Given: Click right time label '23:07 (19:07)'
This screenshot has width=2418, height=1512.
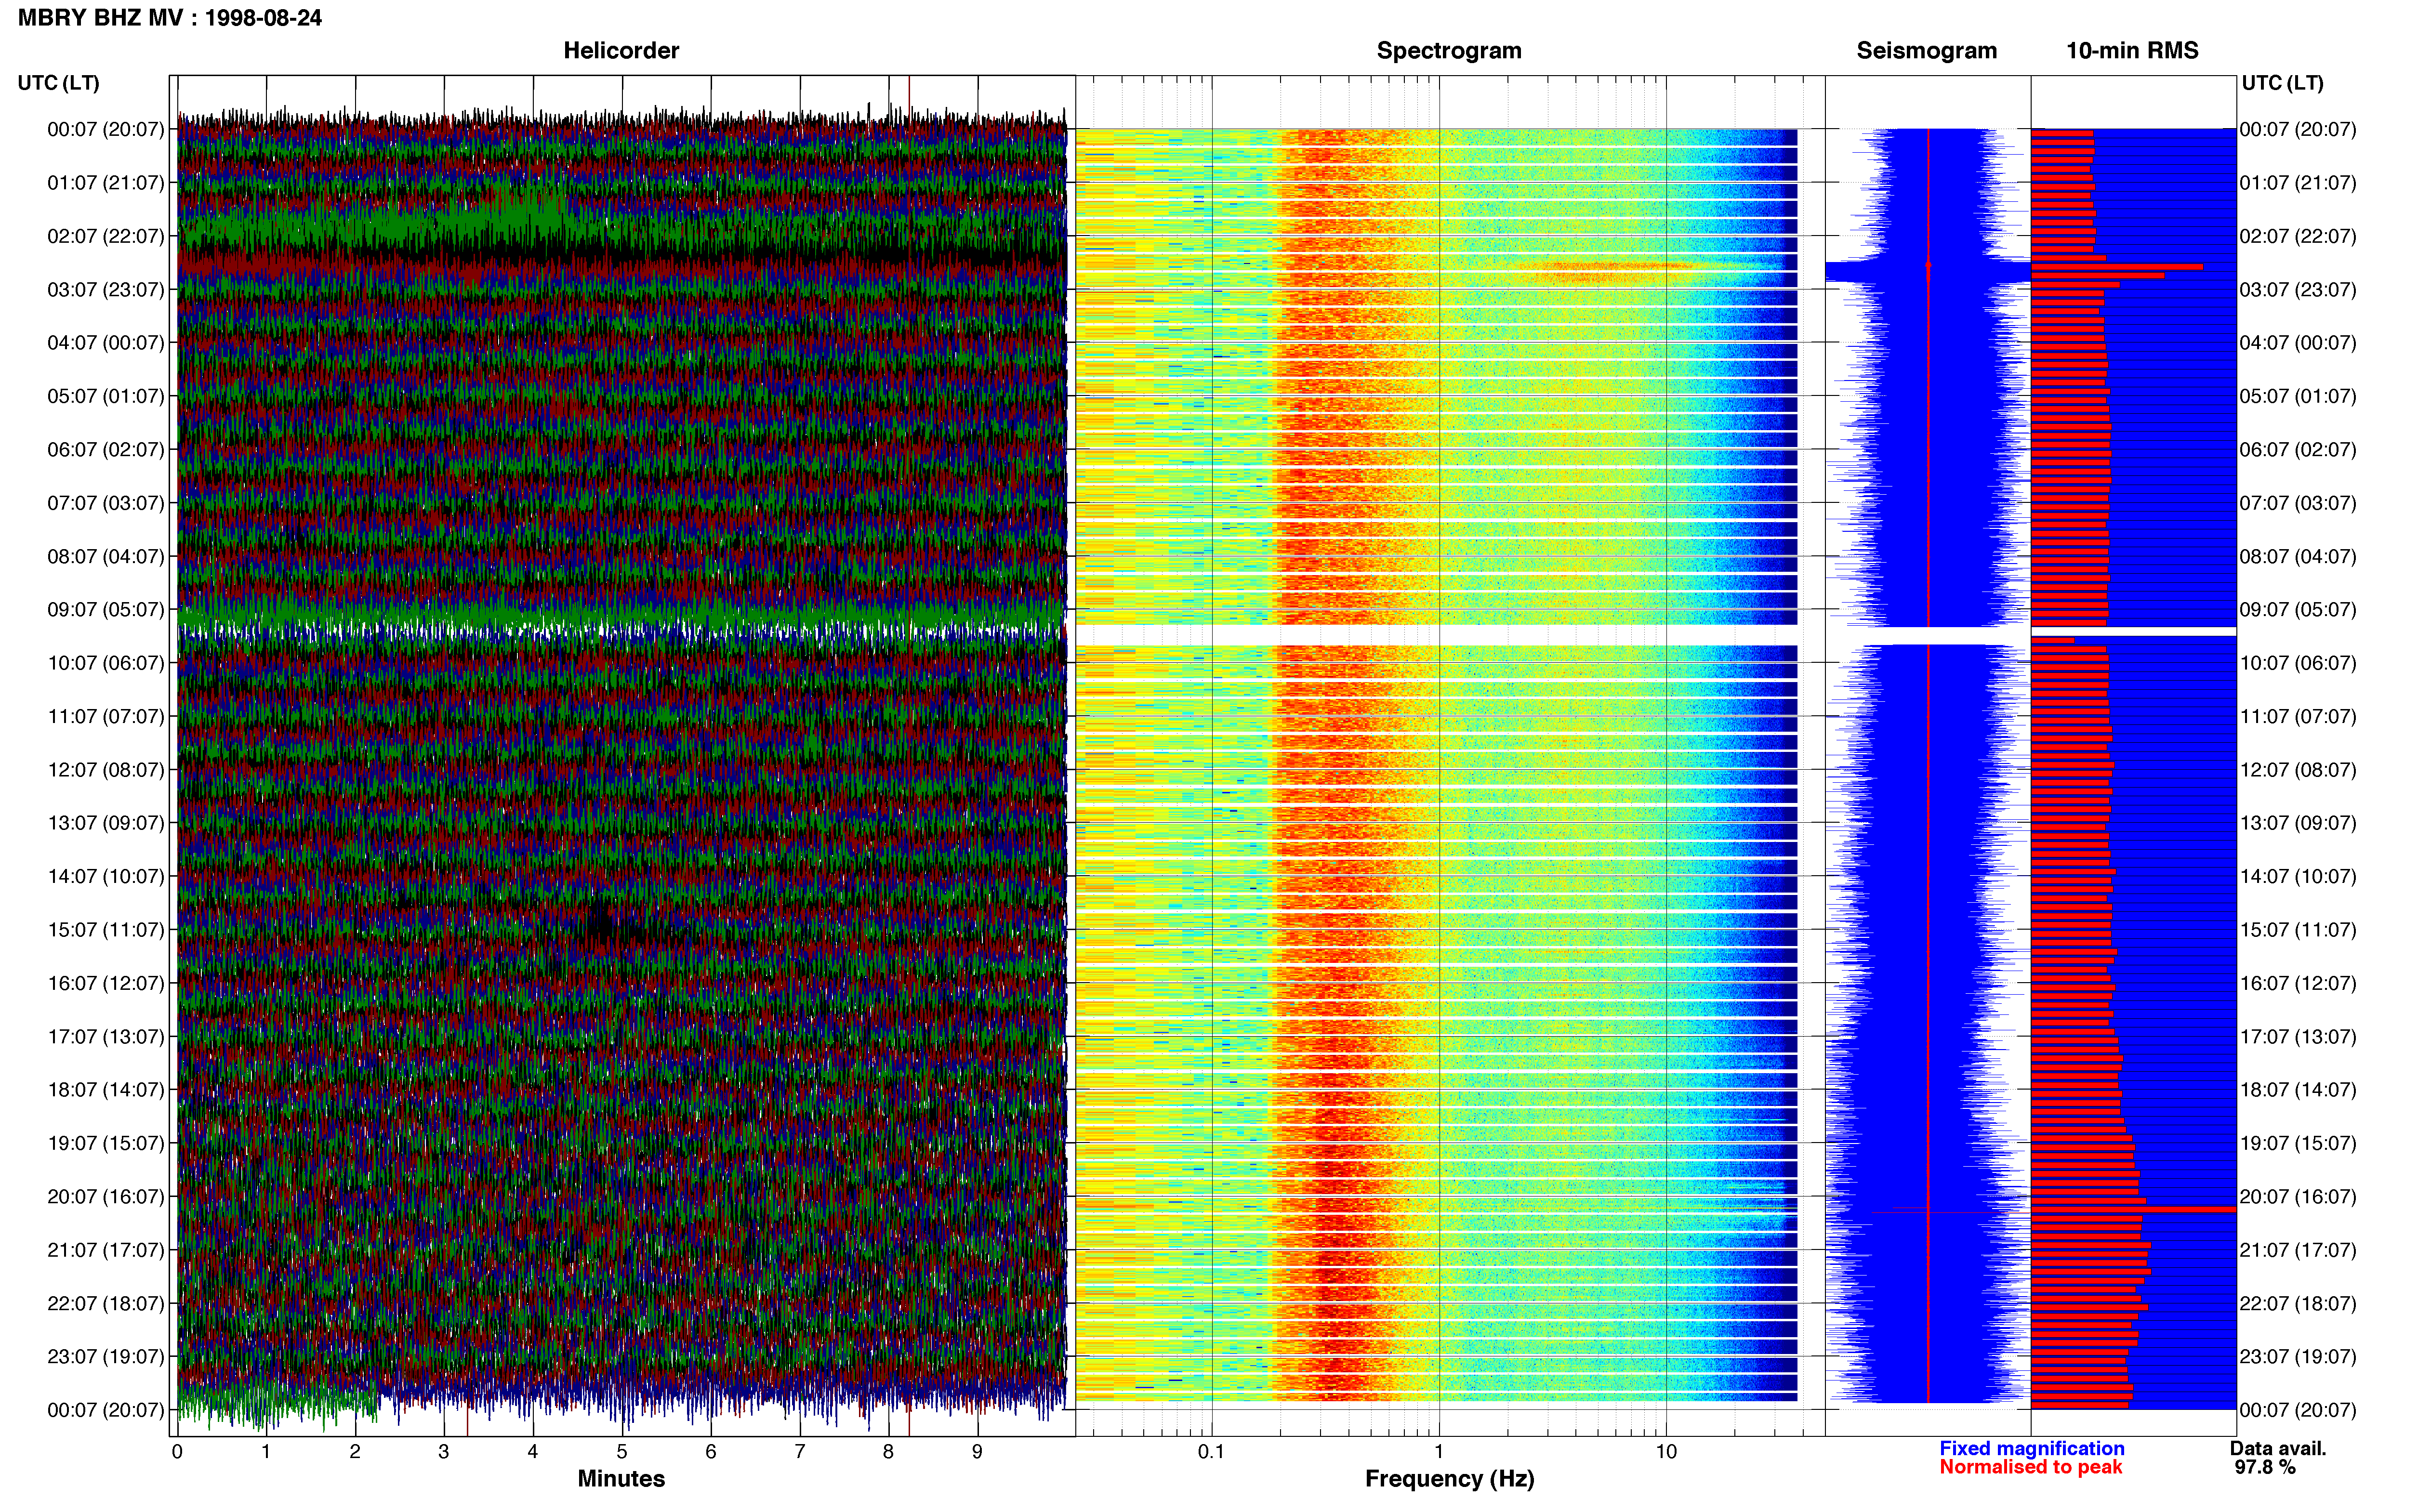Looking at the screenshot, I should coord(2298,1357).
